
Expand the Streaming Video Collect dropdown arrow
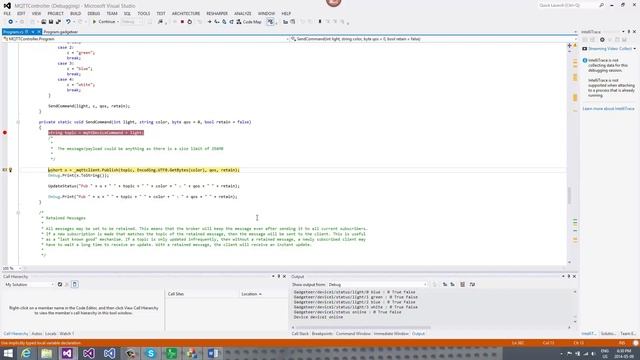tap(634, 49)
